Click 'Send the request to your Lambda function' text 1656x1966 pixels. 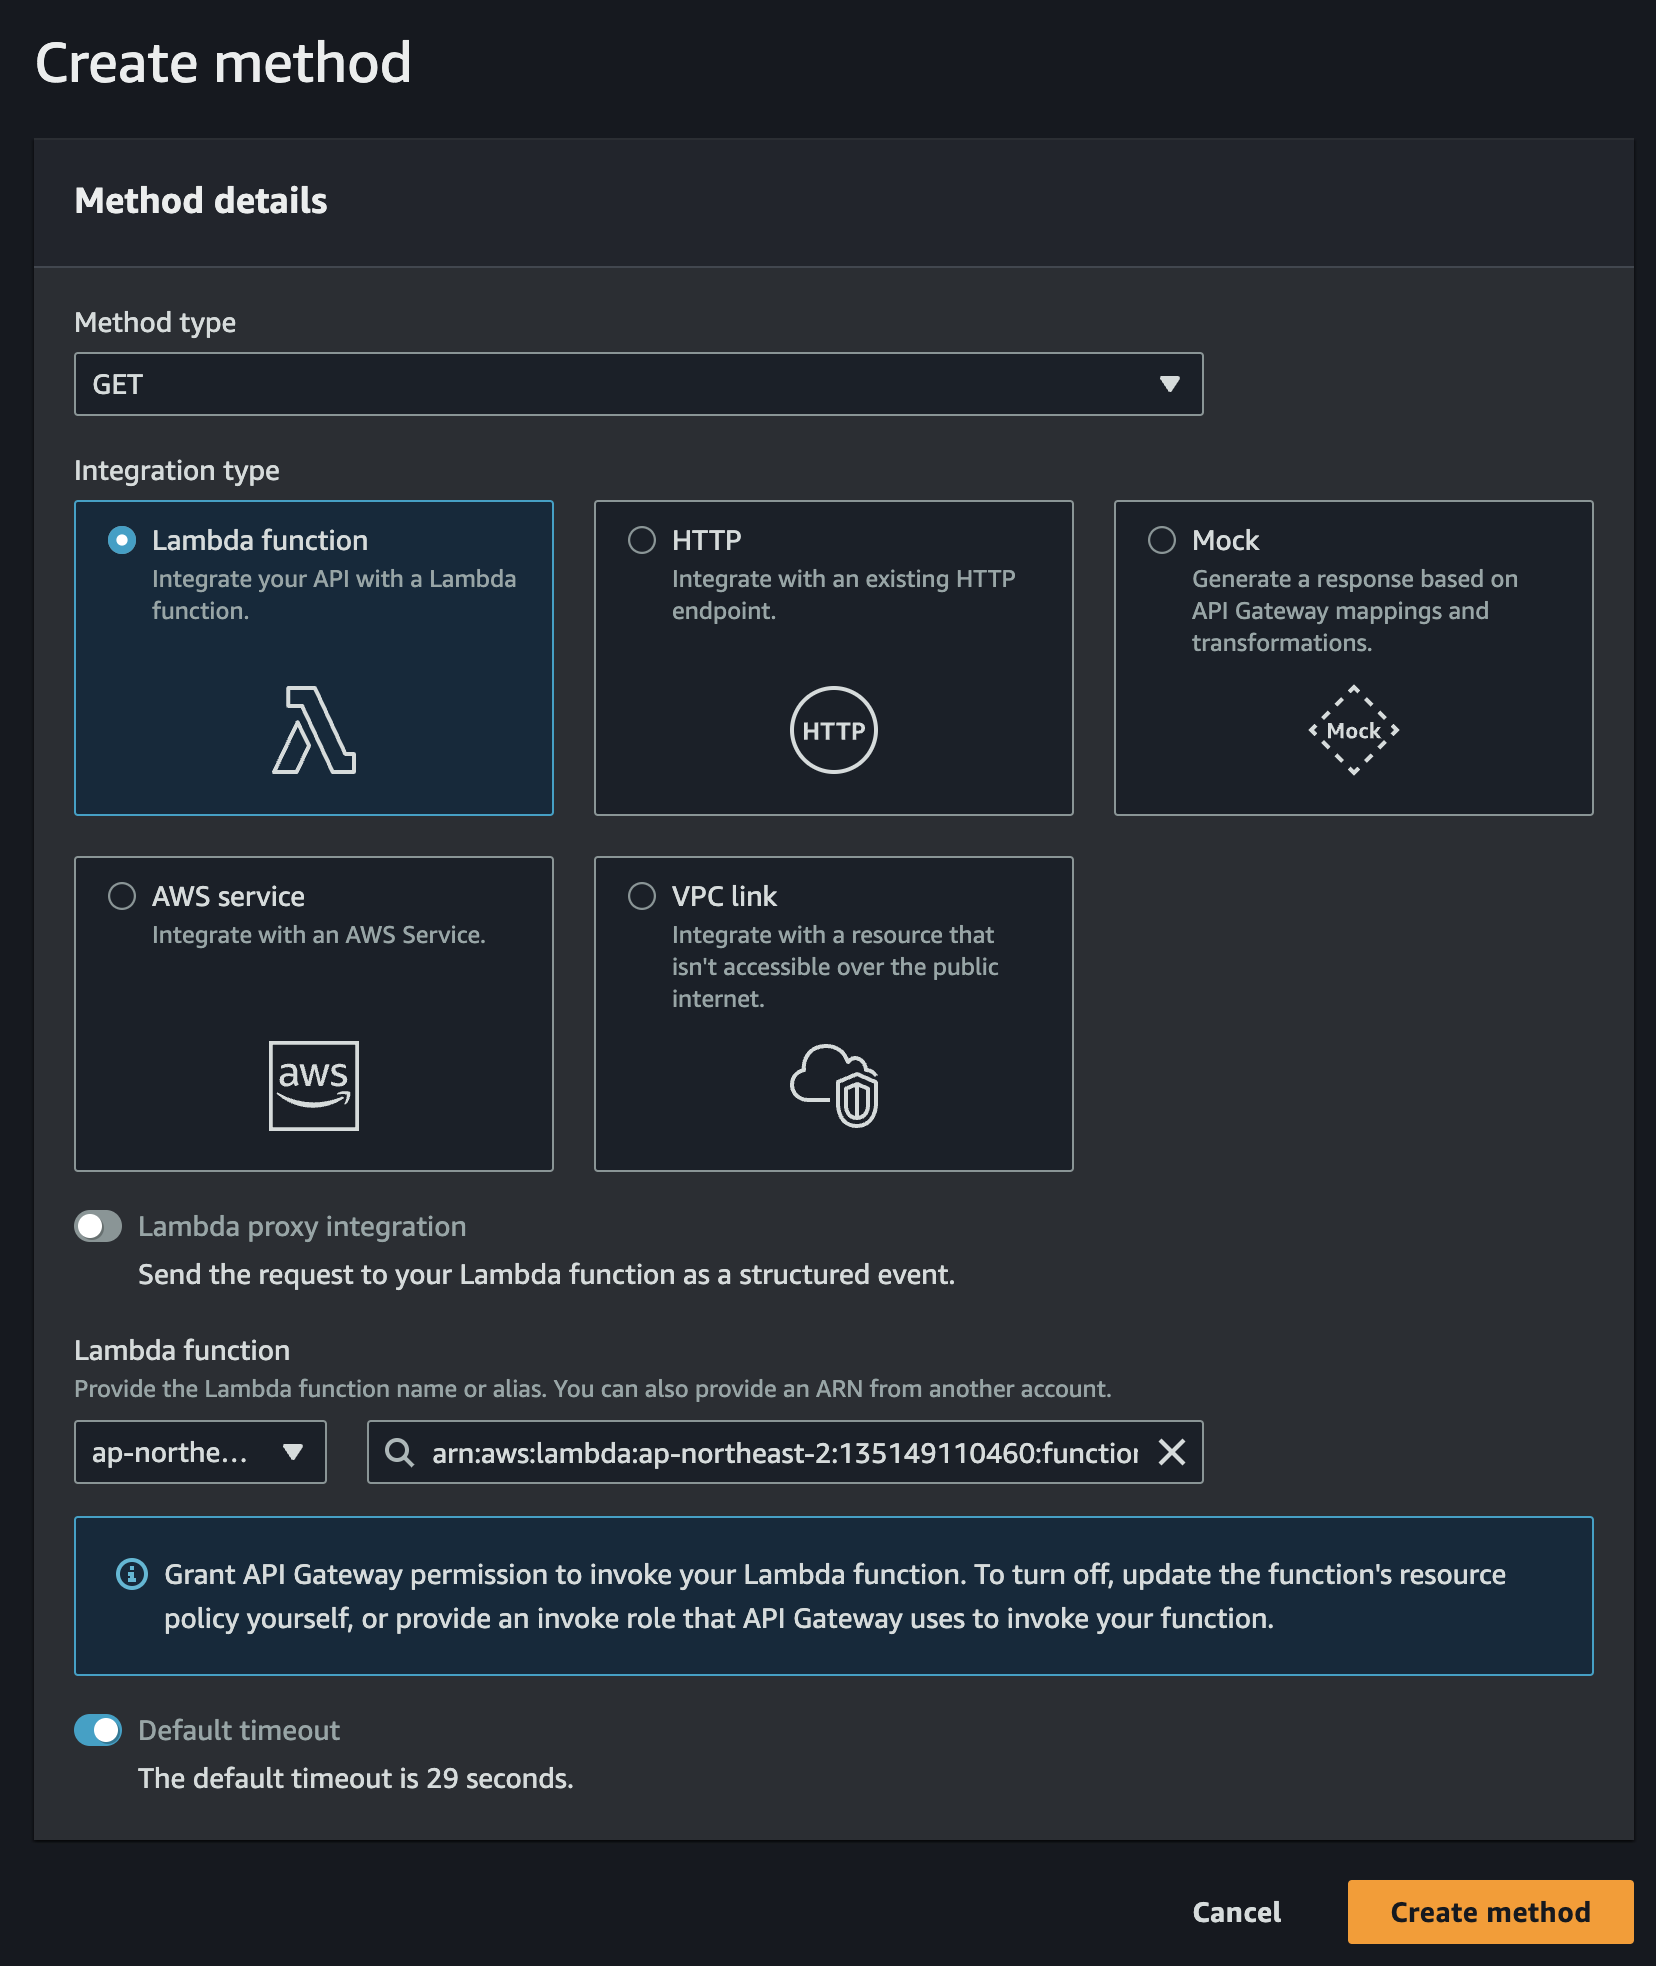tap(407, 1274)
